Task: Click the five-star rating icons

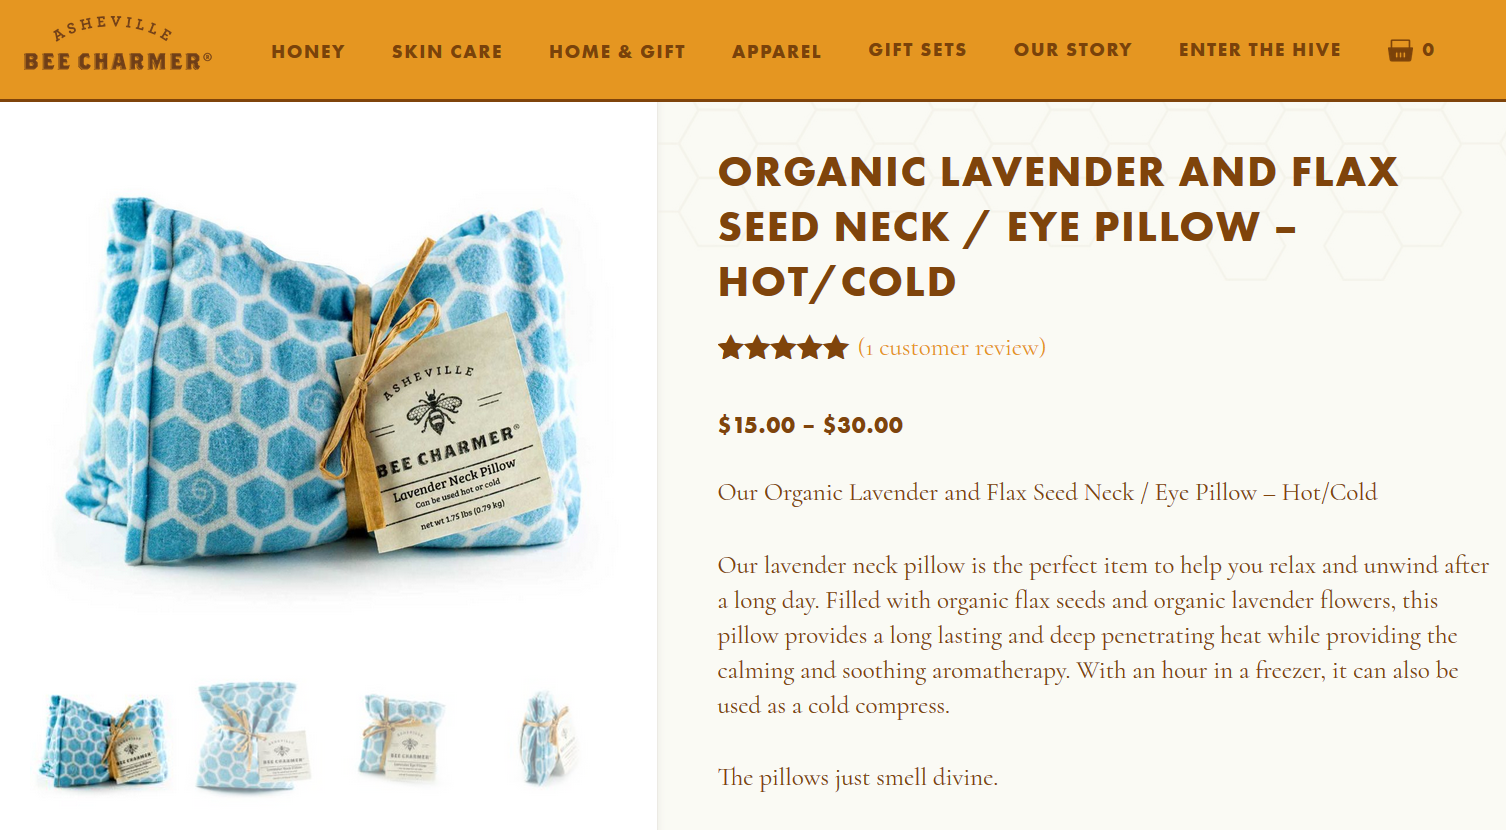Action: [783, 348]
